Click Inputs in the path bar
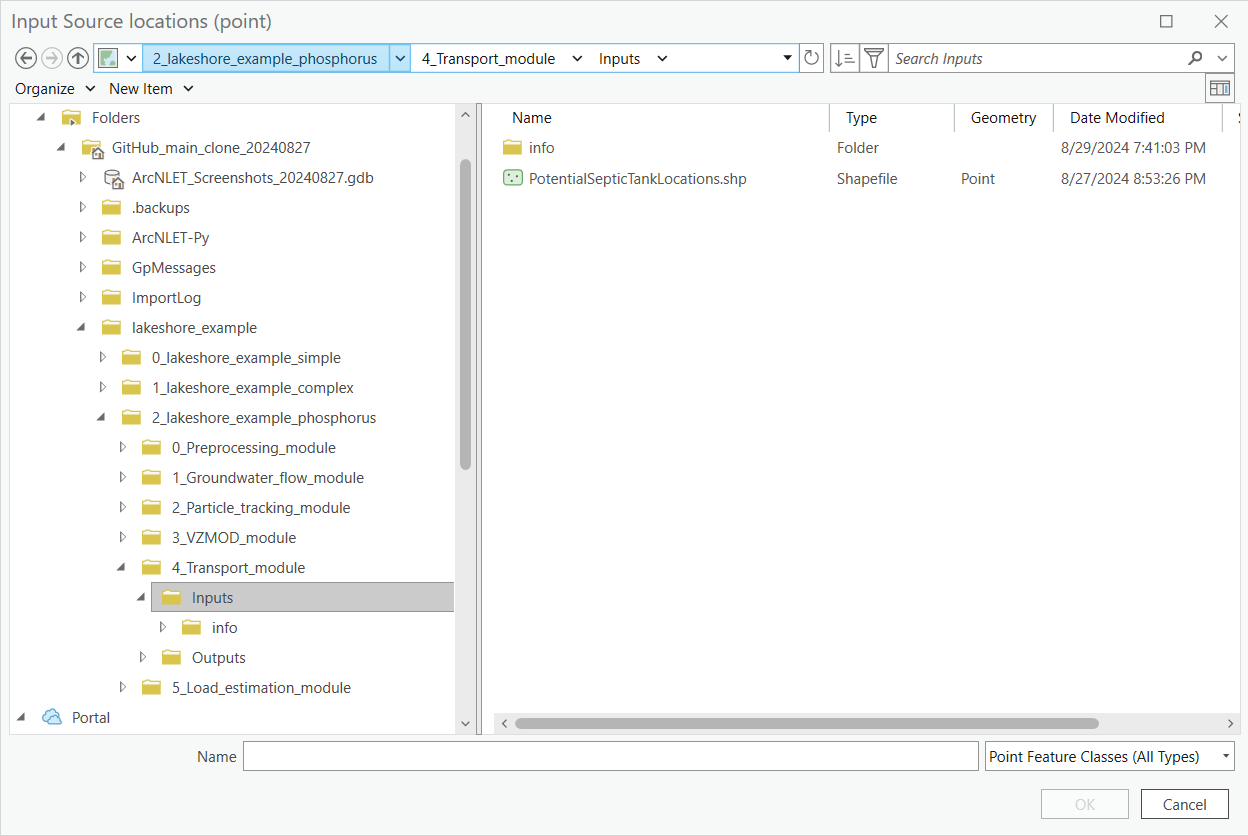The image size is (1248, 836). point(619,59)
